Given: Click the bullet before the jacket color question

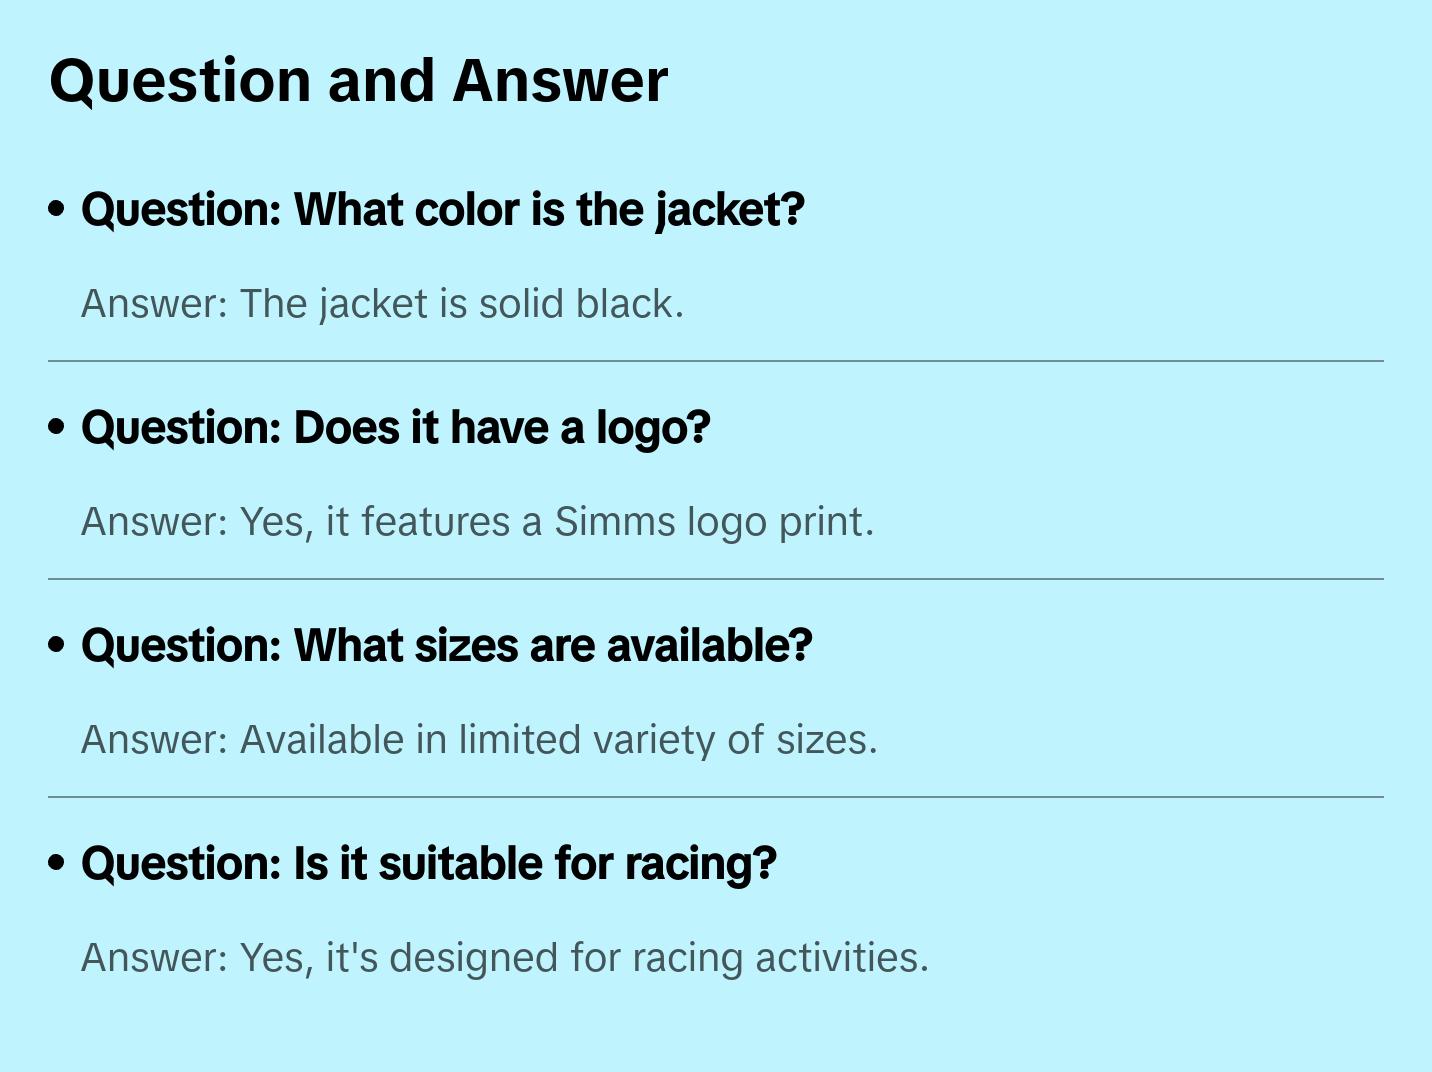Looking at the screenshot, I should point(57,209).
